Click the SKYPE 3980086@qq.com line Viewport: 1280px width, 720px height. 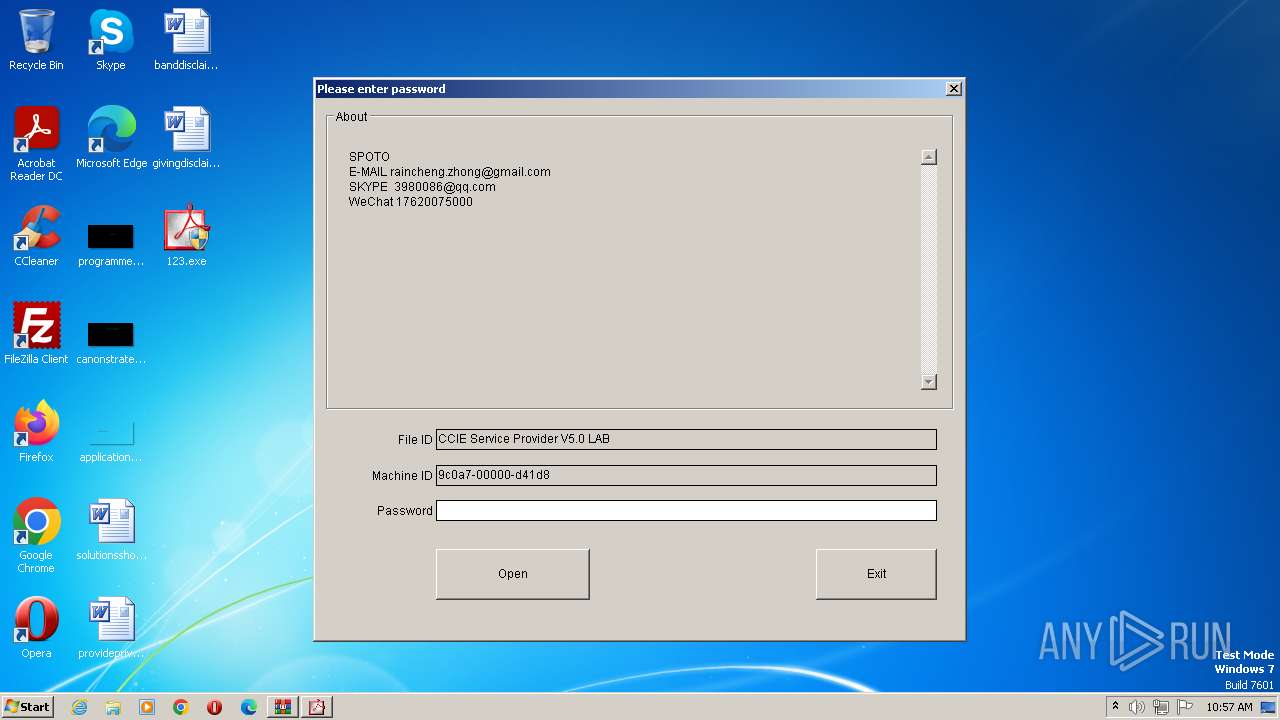[x=422, y=187]
